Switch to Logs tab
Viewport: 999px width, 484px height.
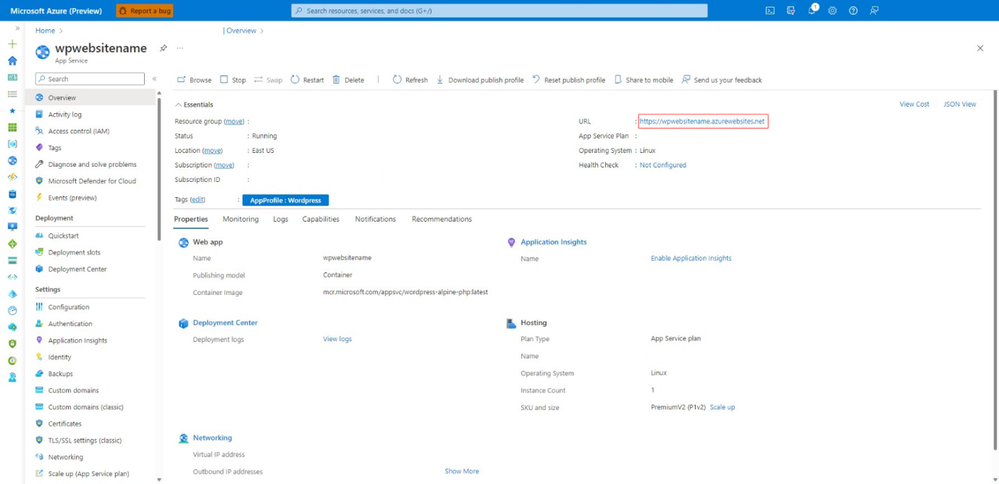pos(280,219)
